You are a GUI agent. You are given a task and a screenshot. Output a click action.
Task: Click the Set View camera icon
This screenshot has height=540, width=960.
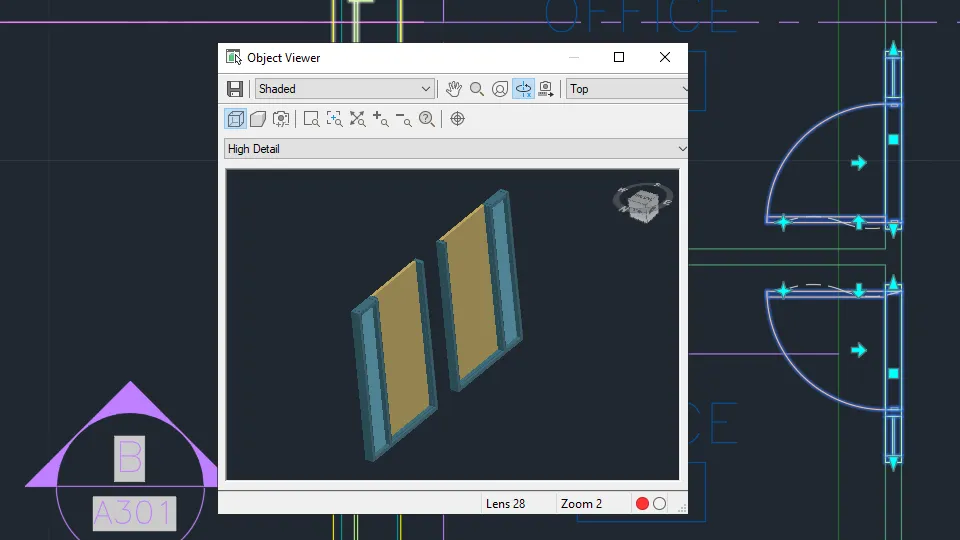click(x=546, y=89)
